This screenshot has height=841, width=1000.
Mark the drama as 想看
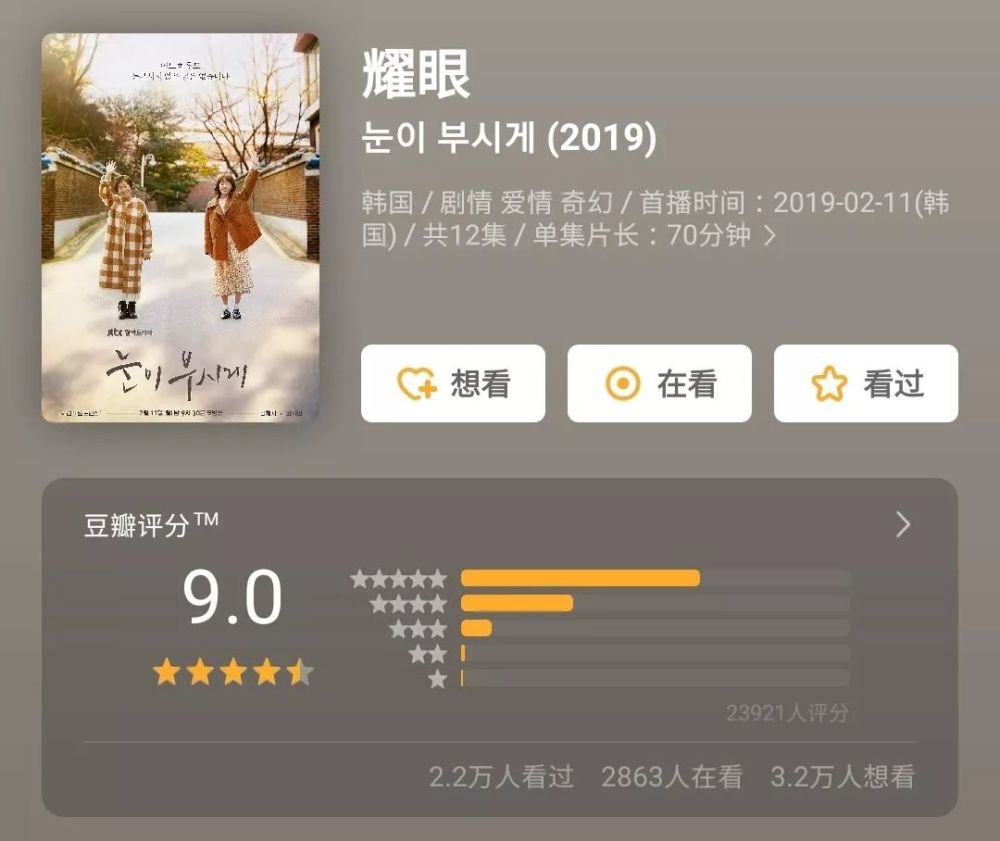pyautogui.click(x=453, y=384)
